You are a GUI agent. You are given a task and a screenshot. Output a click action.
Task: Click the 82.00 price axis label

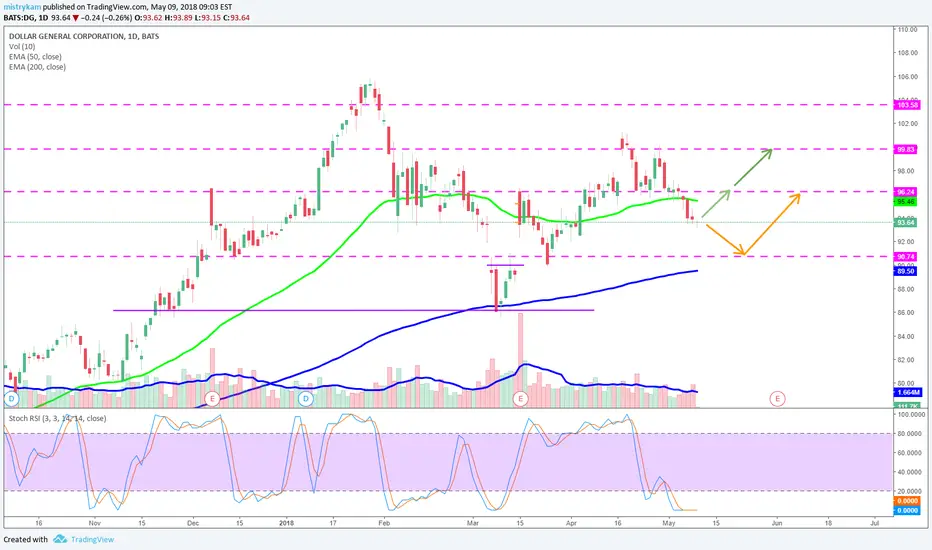906,360
